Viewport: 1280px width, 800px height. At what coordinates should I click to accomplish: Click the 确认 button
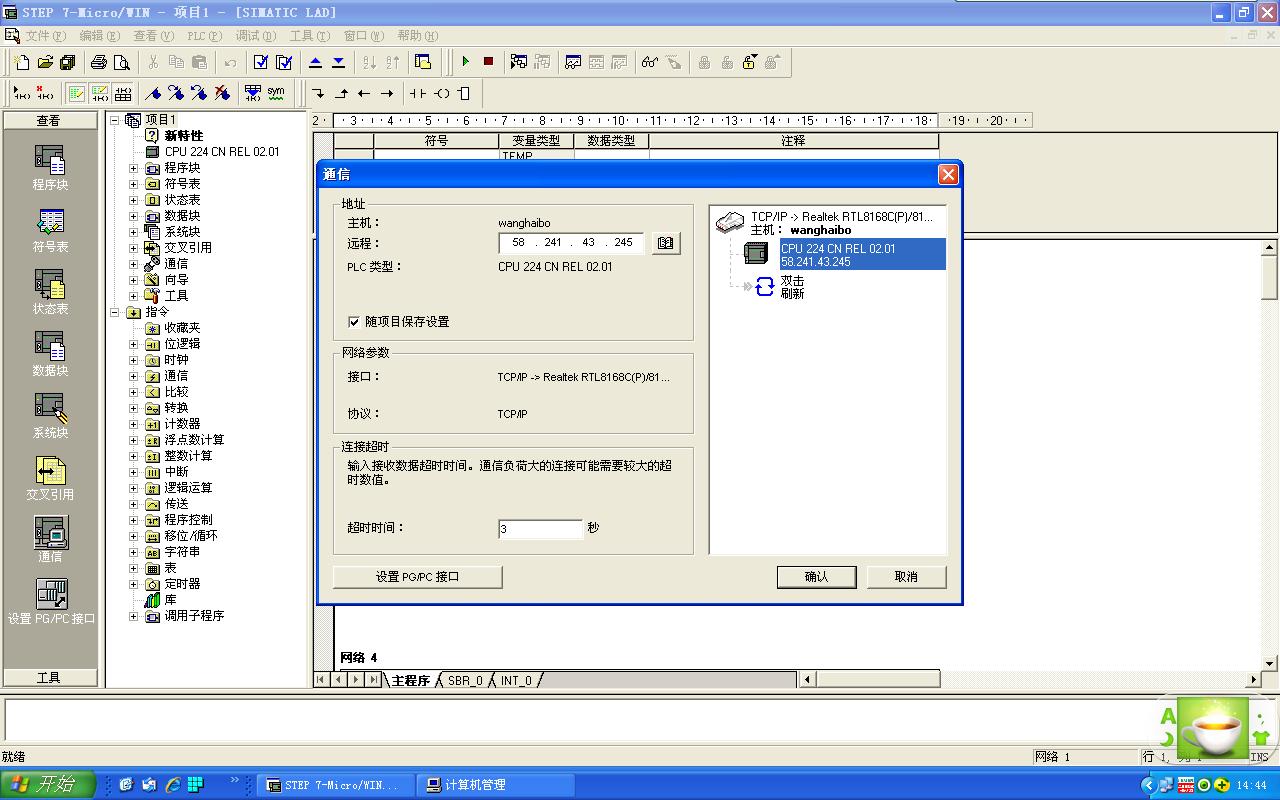(816, 577)
